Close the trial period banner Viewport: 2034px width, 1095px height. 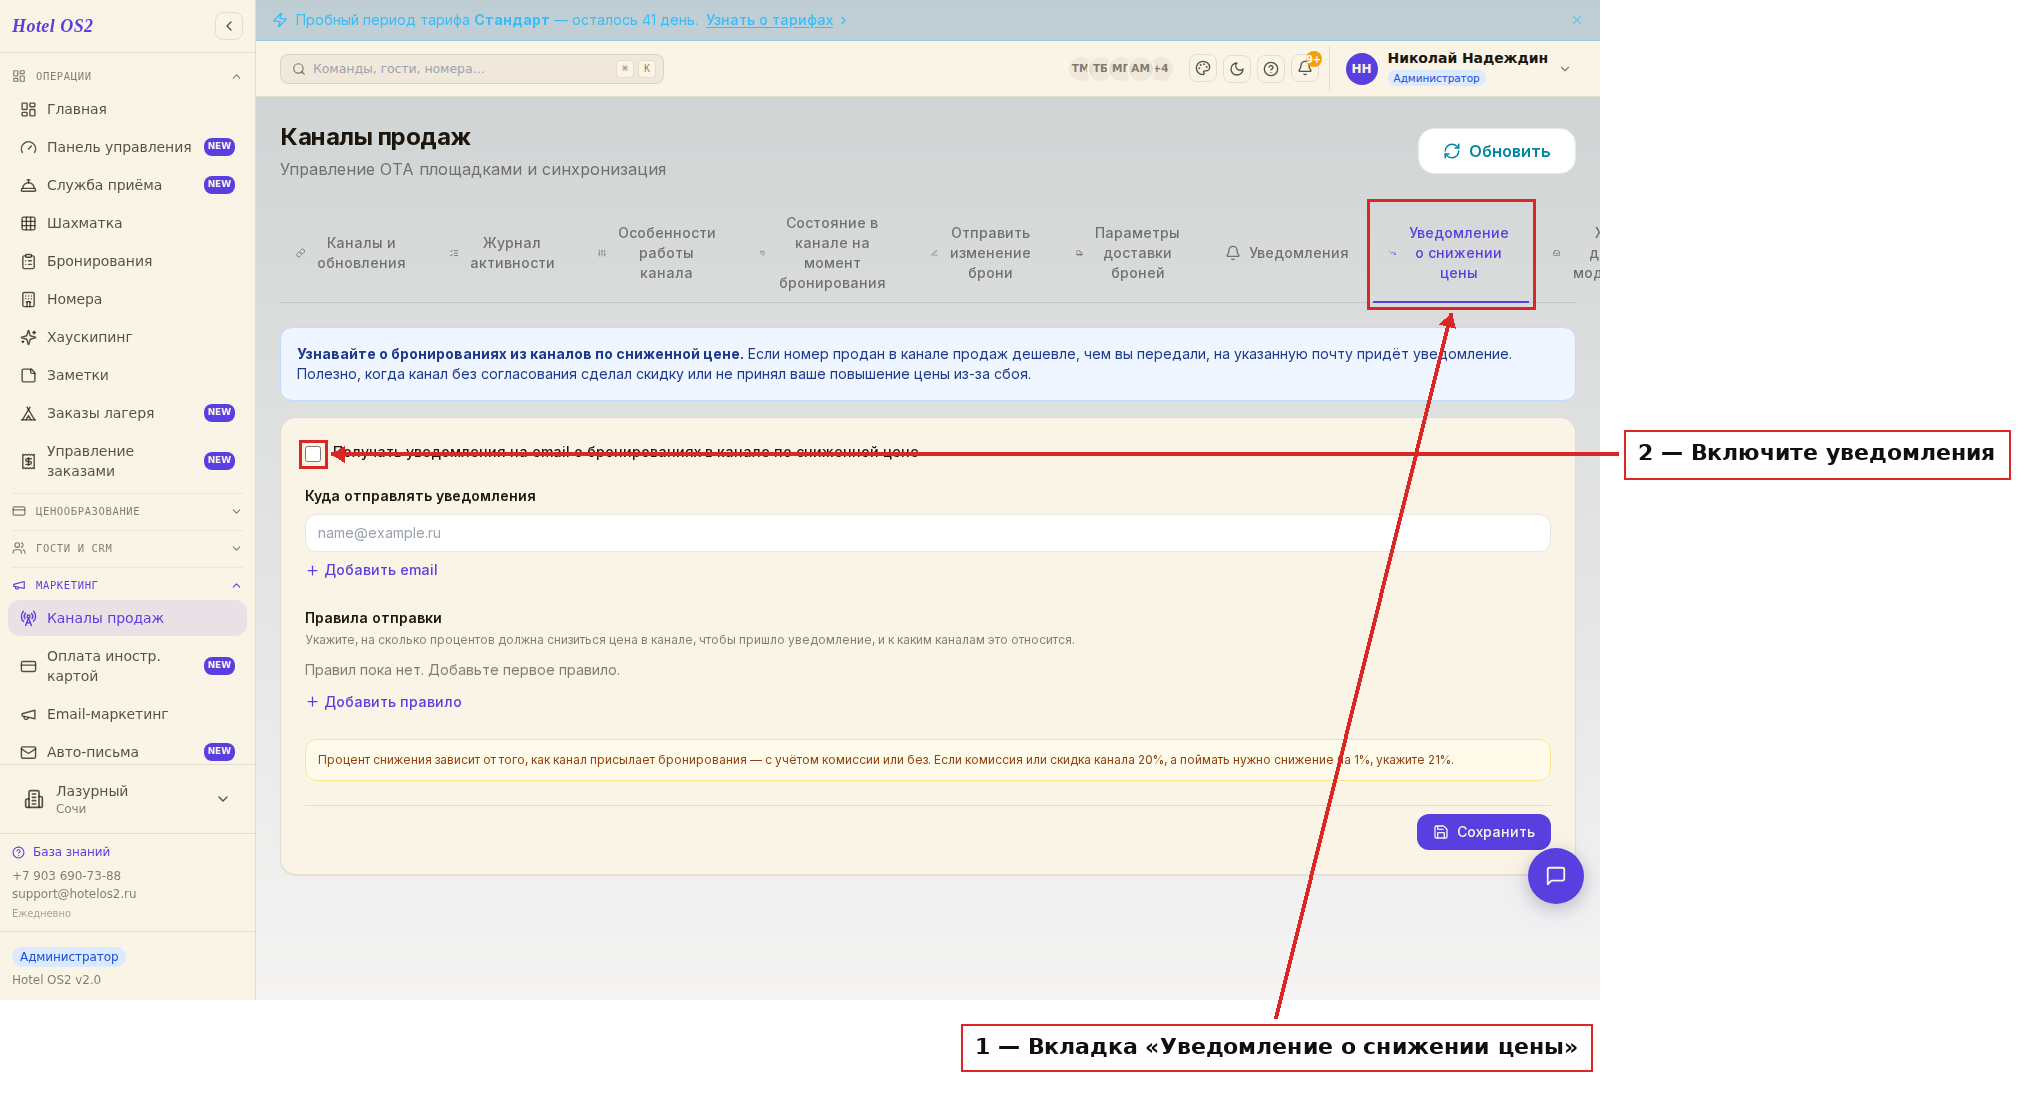pos(1577,20)
